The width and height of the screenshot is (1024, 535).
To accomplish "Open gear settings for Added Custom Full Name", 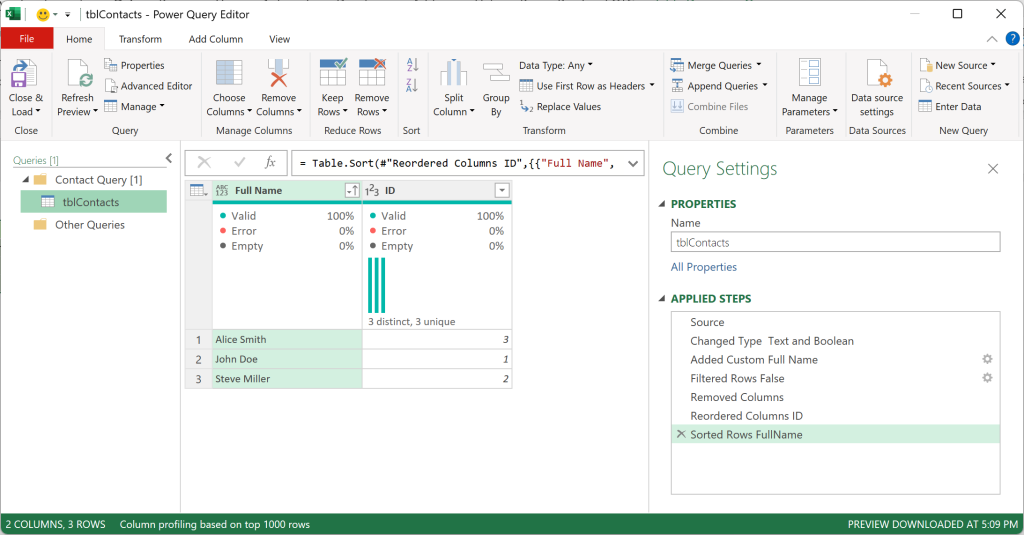I will coord(987,359).
